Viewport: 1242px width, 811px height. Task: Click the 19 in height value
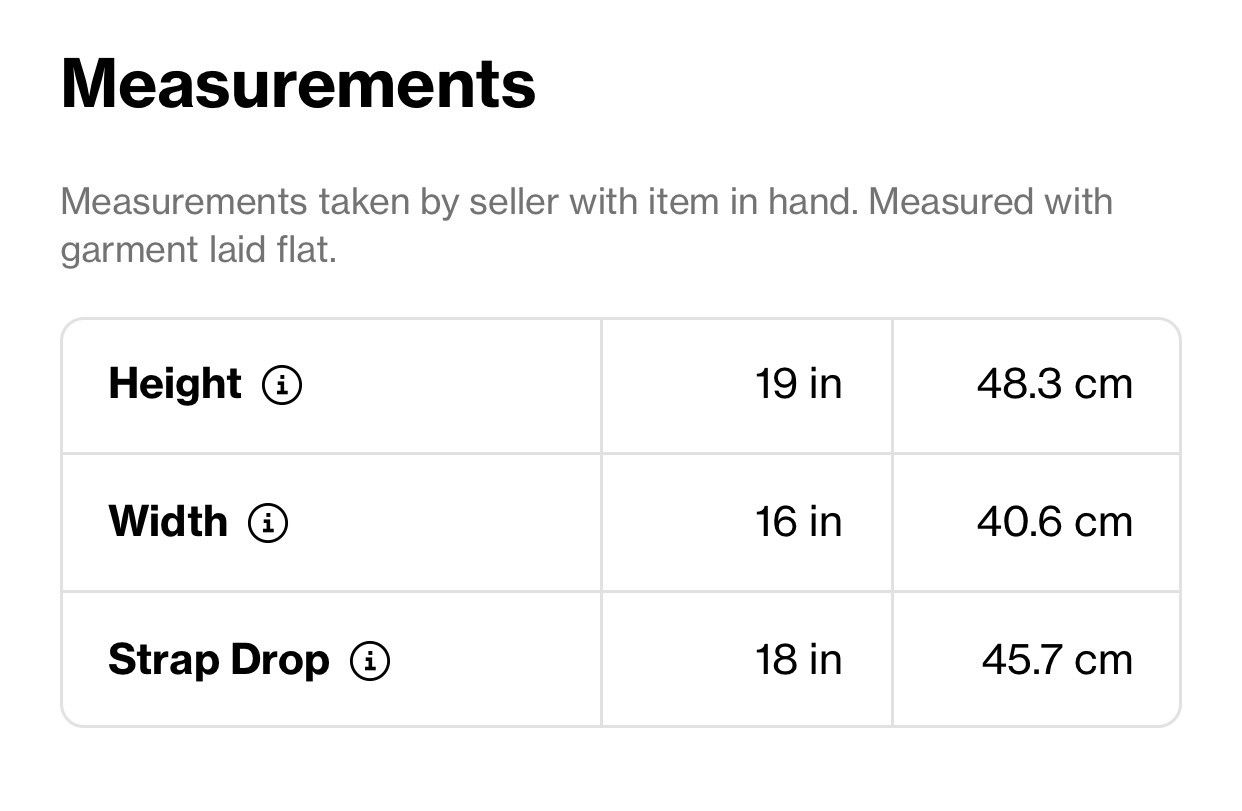coord(798,384)
